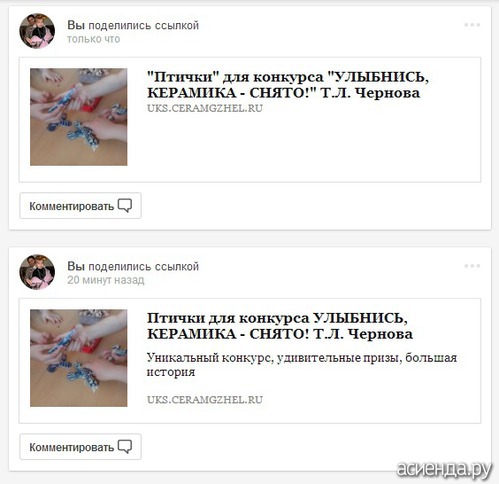This screenshot has width=499, height=484.
Task: Open UKS.CERAMGZHEL.RU domain link in second post
Action: [x=205, y=399]
